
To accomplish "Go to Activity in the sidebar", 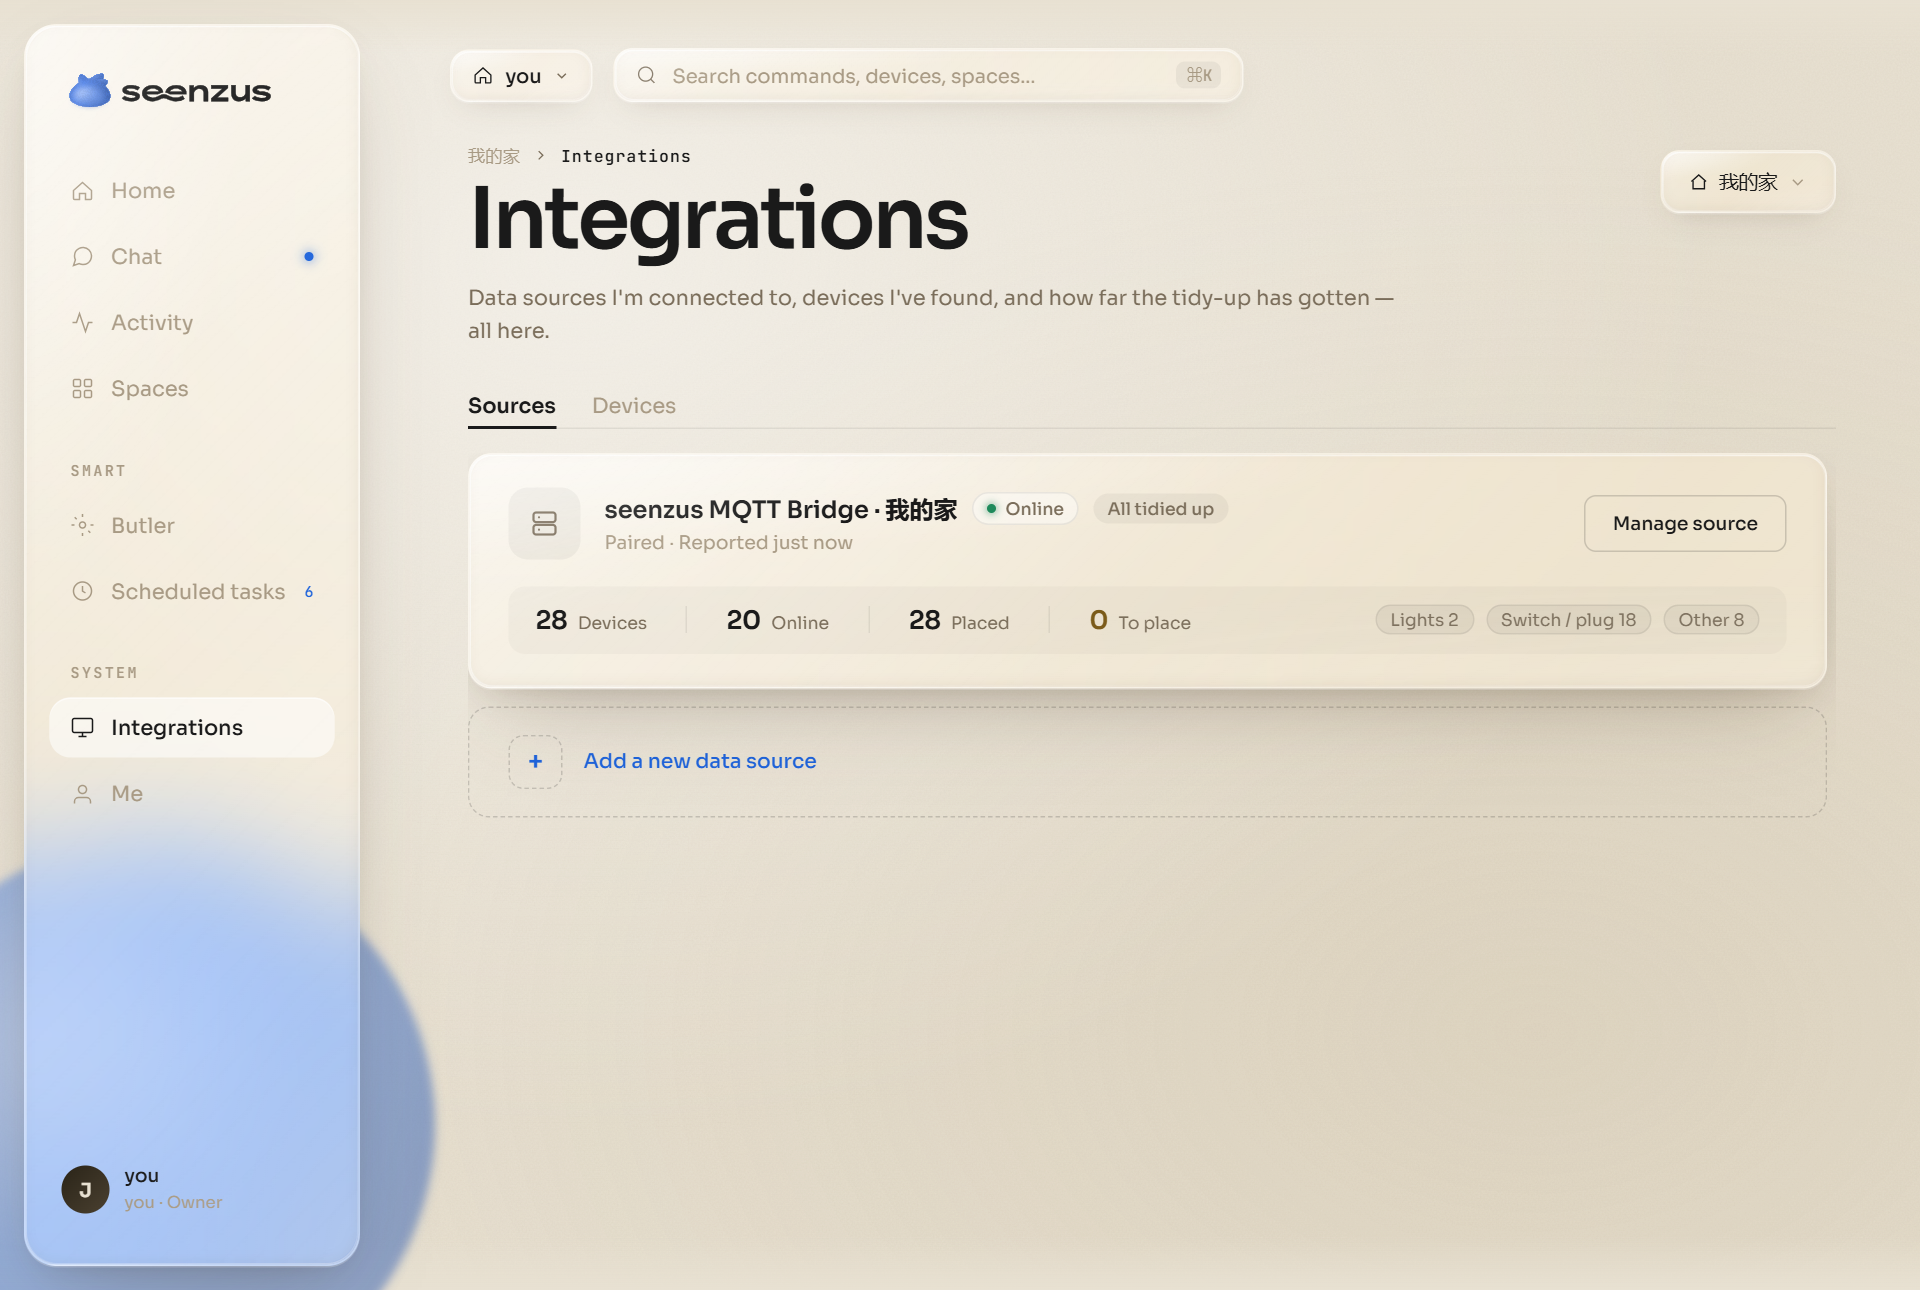I will [x=192, y=323].
